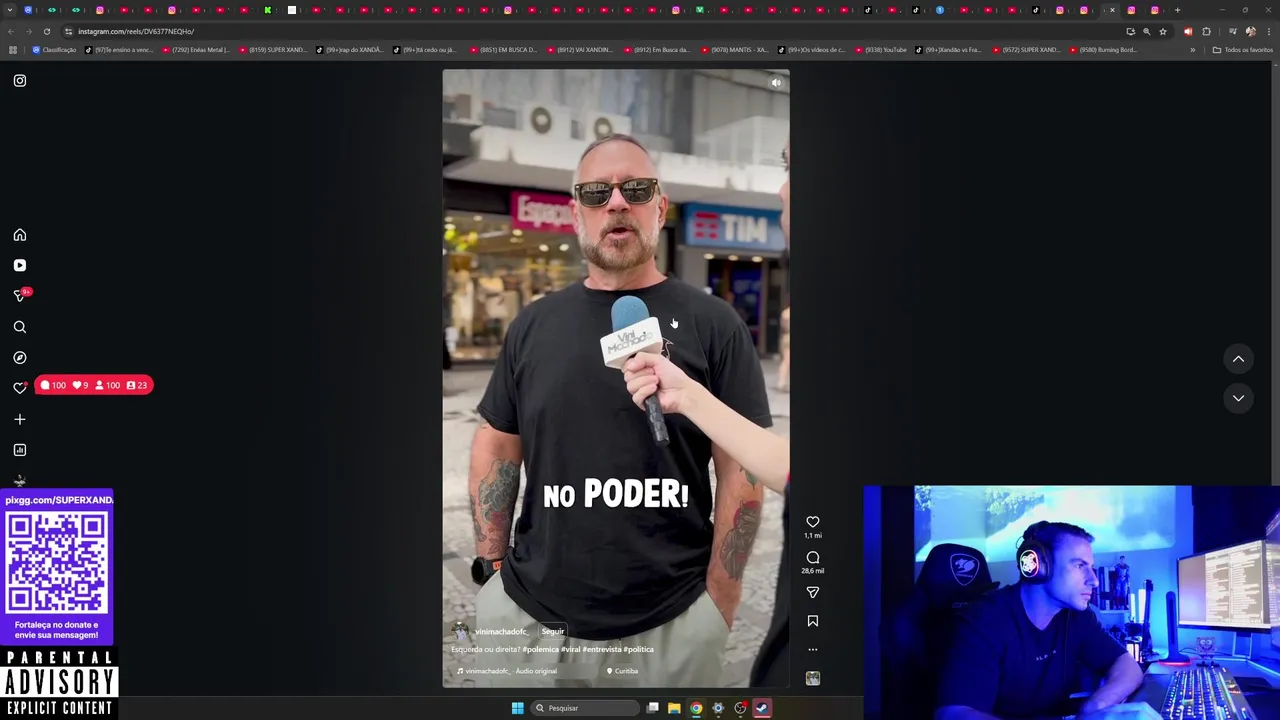Image resolution: width=1280 pixels, height=720 pixels.
Task: Open vinimachadofc_ username link on reel
Action: (501, 632)
